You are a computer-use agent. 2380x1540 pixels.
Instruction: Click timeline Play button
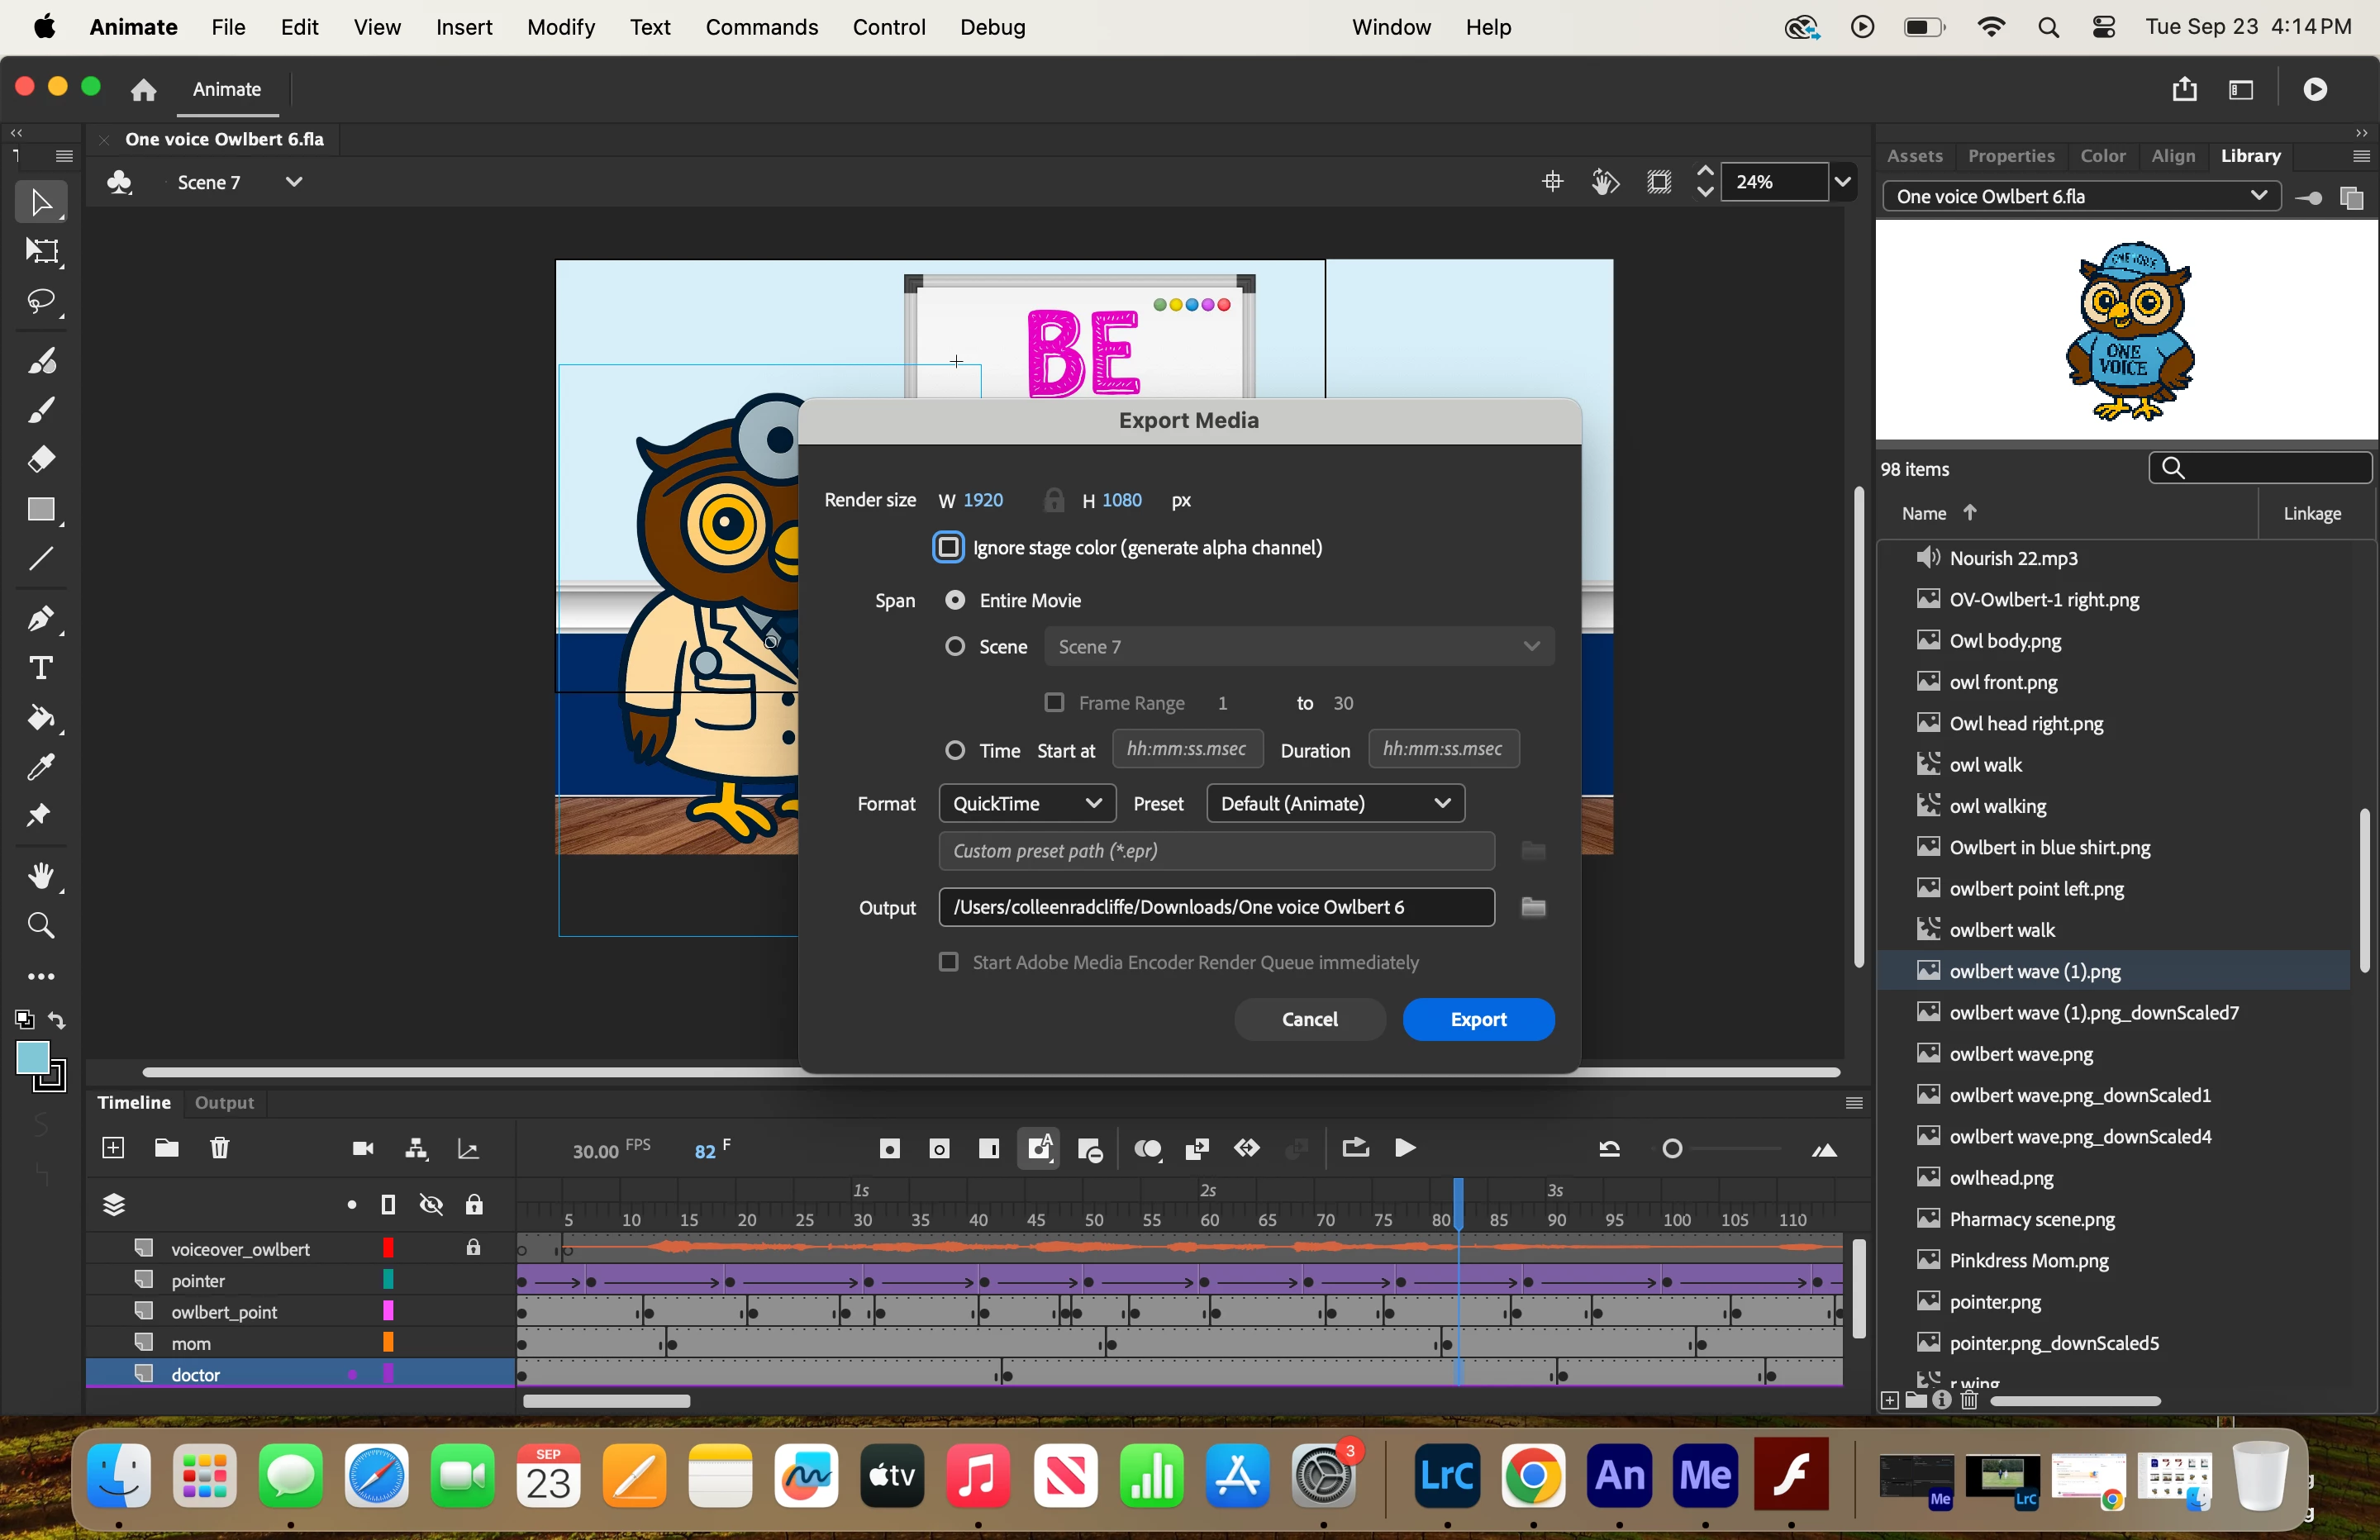pos(1405,1148)
